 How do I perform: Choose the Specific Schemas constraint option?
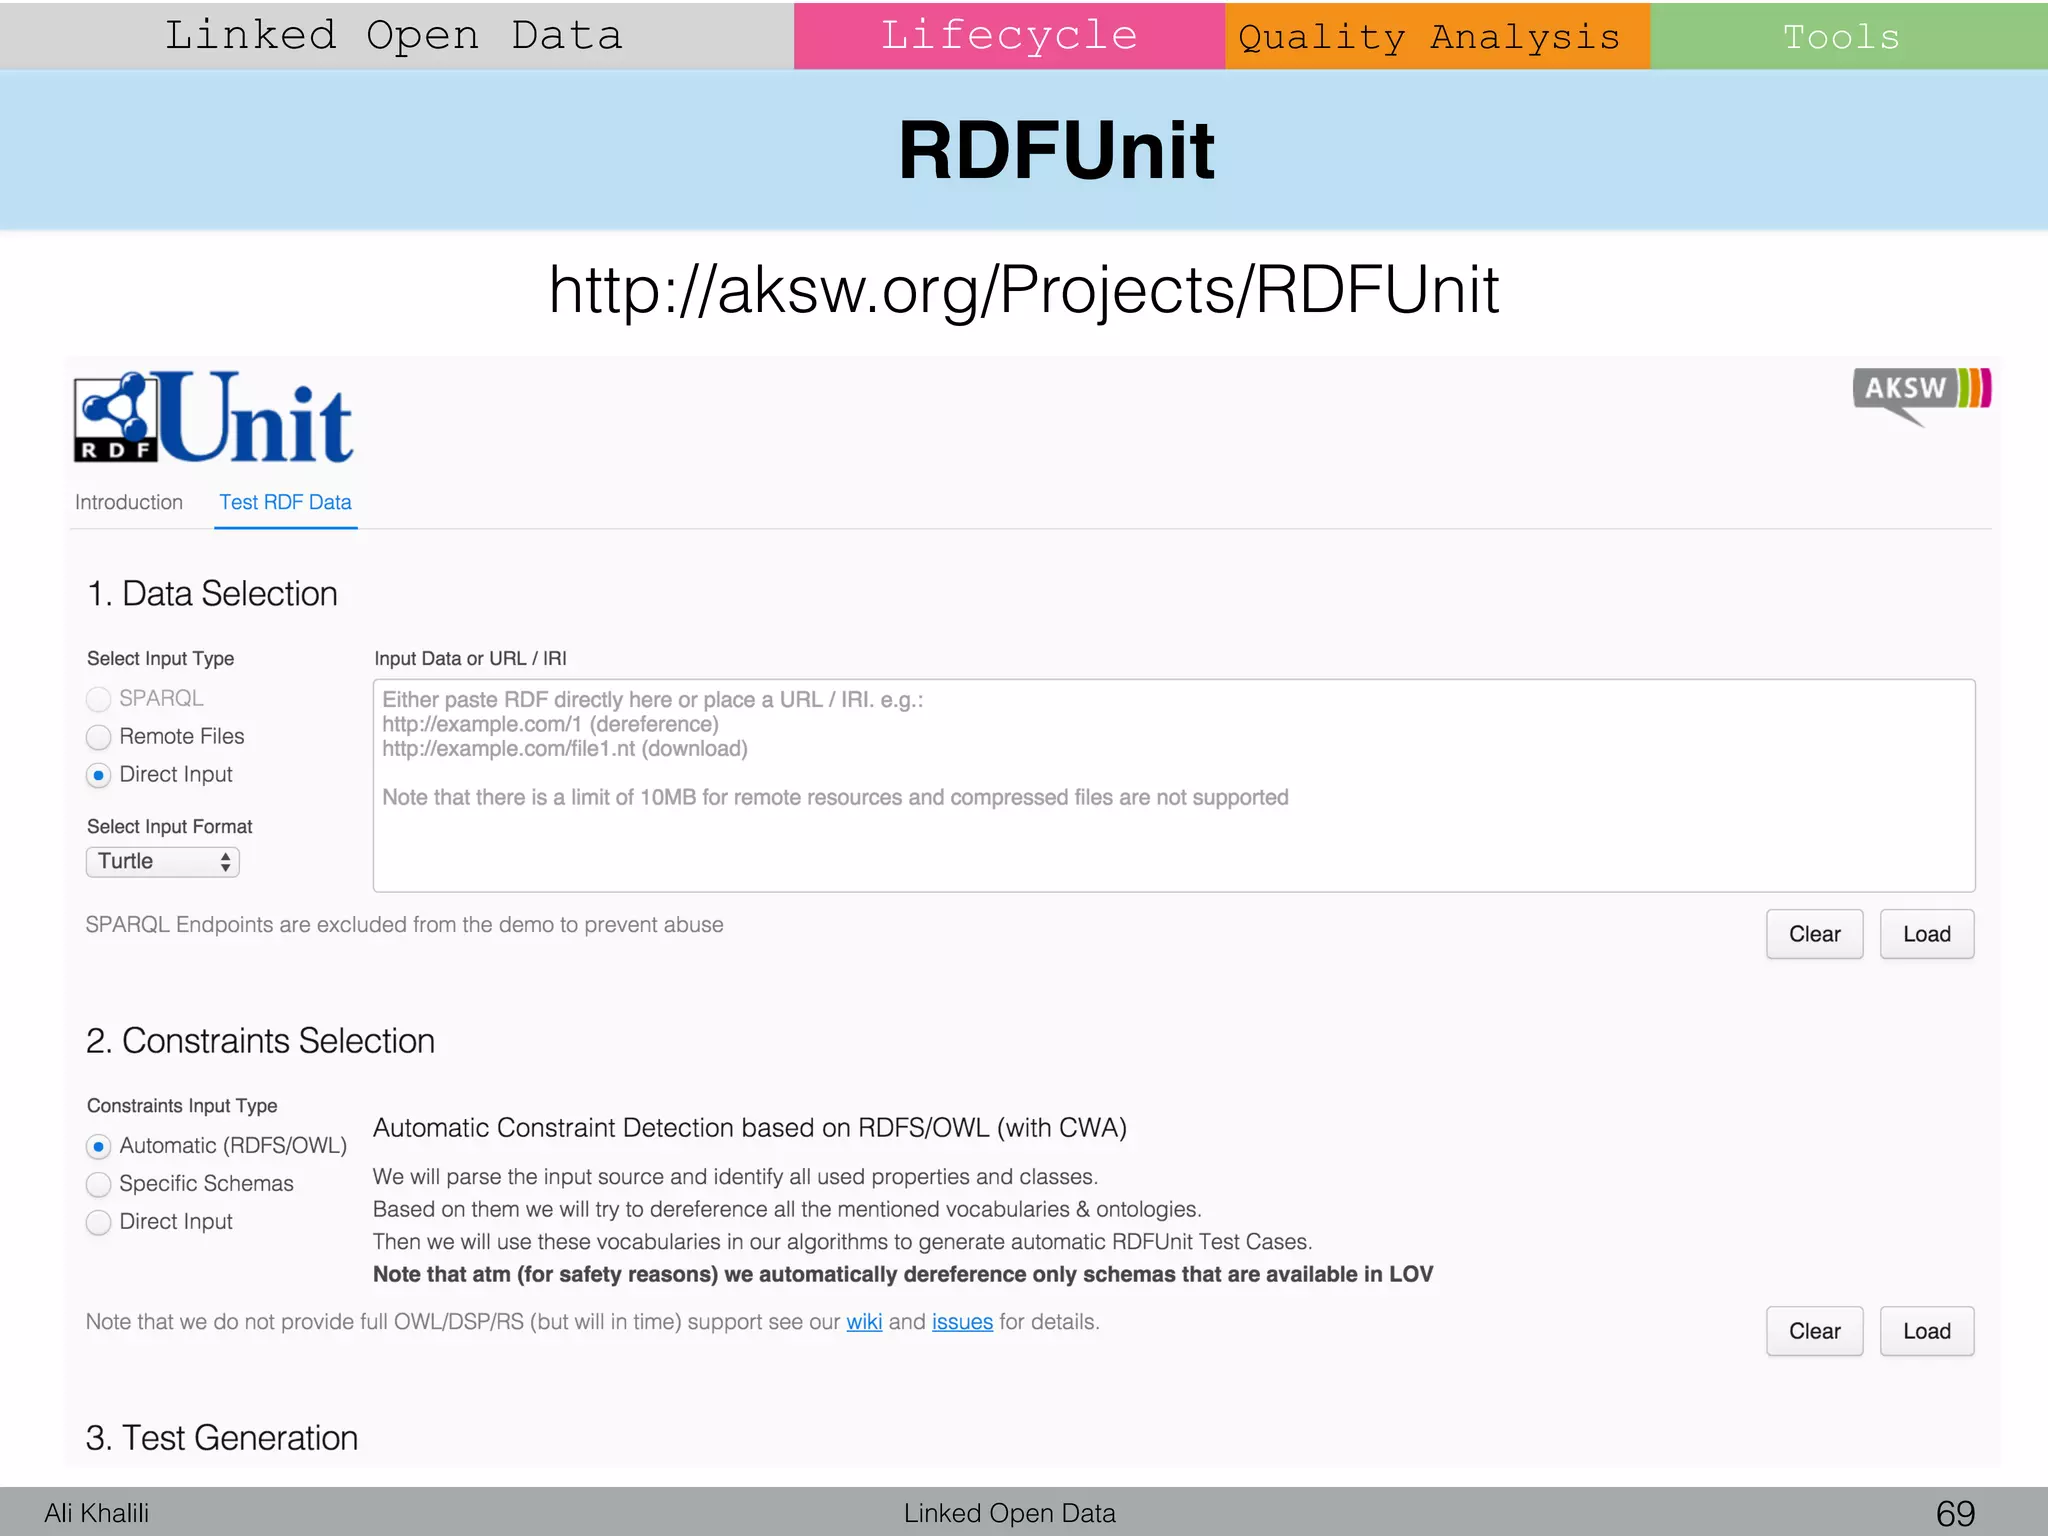pos(98,1184)
